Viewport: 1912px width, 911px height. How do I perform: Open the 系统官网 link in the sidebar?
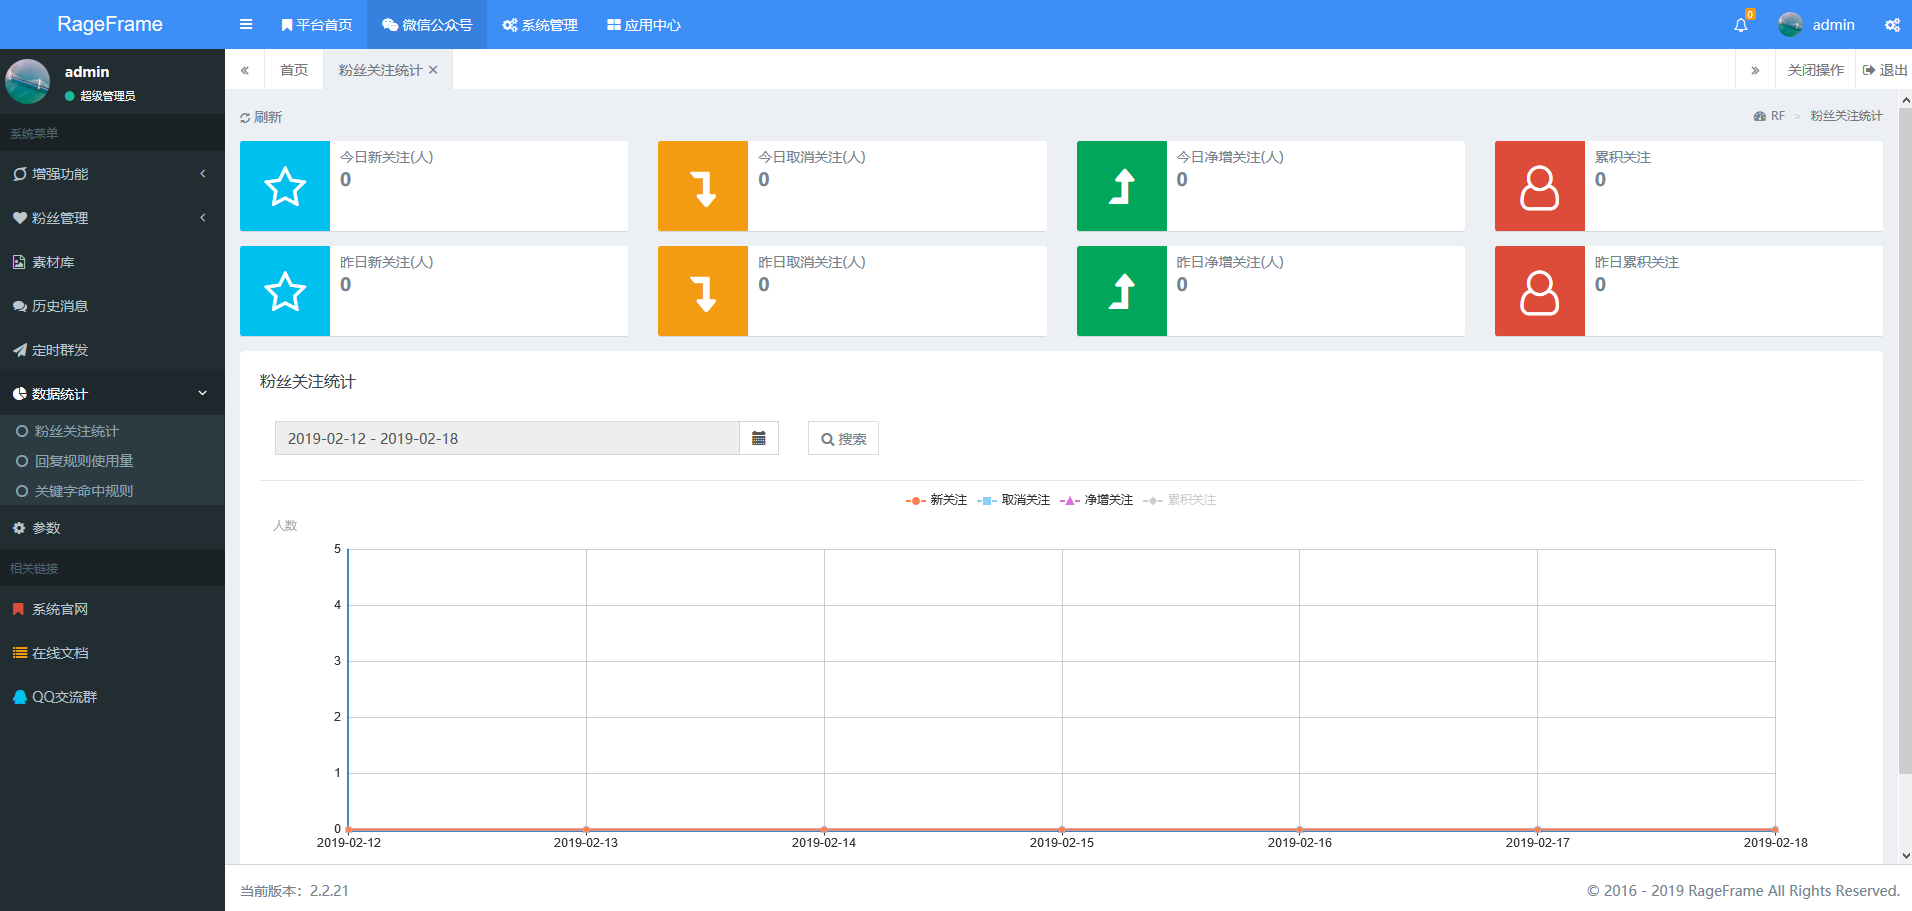point(112,609)
